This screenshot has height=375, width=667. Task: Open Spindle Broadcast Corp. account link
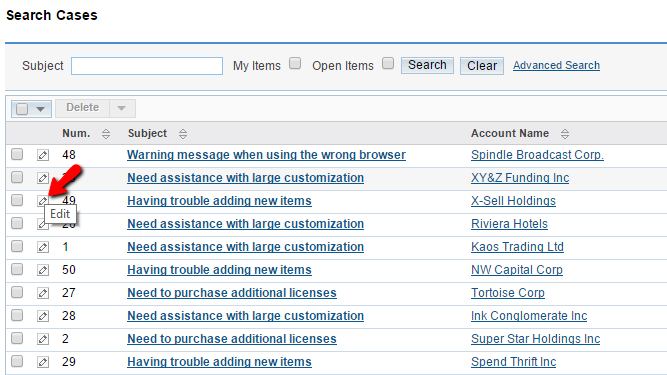[537, 155]
